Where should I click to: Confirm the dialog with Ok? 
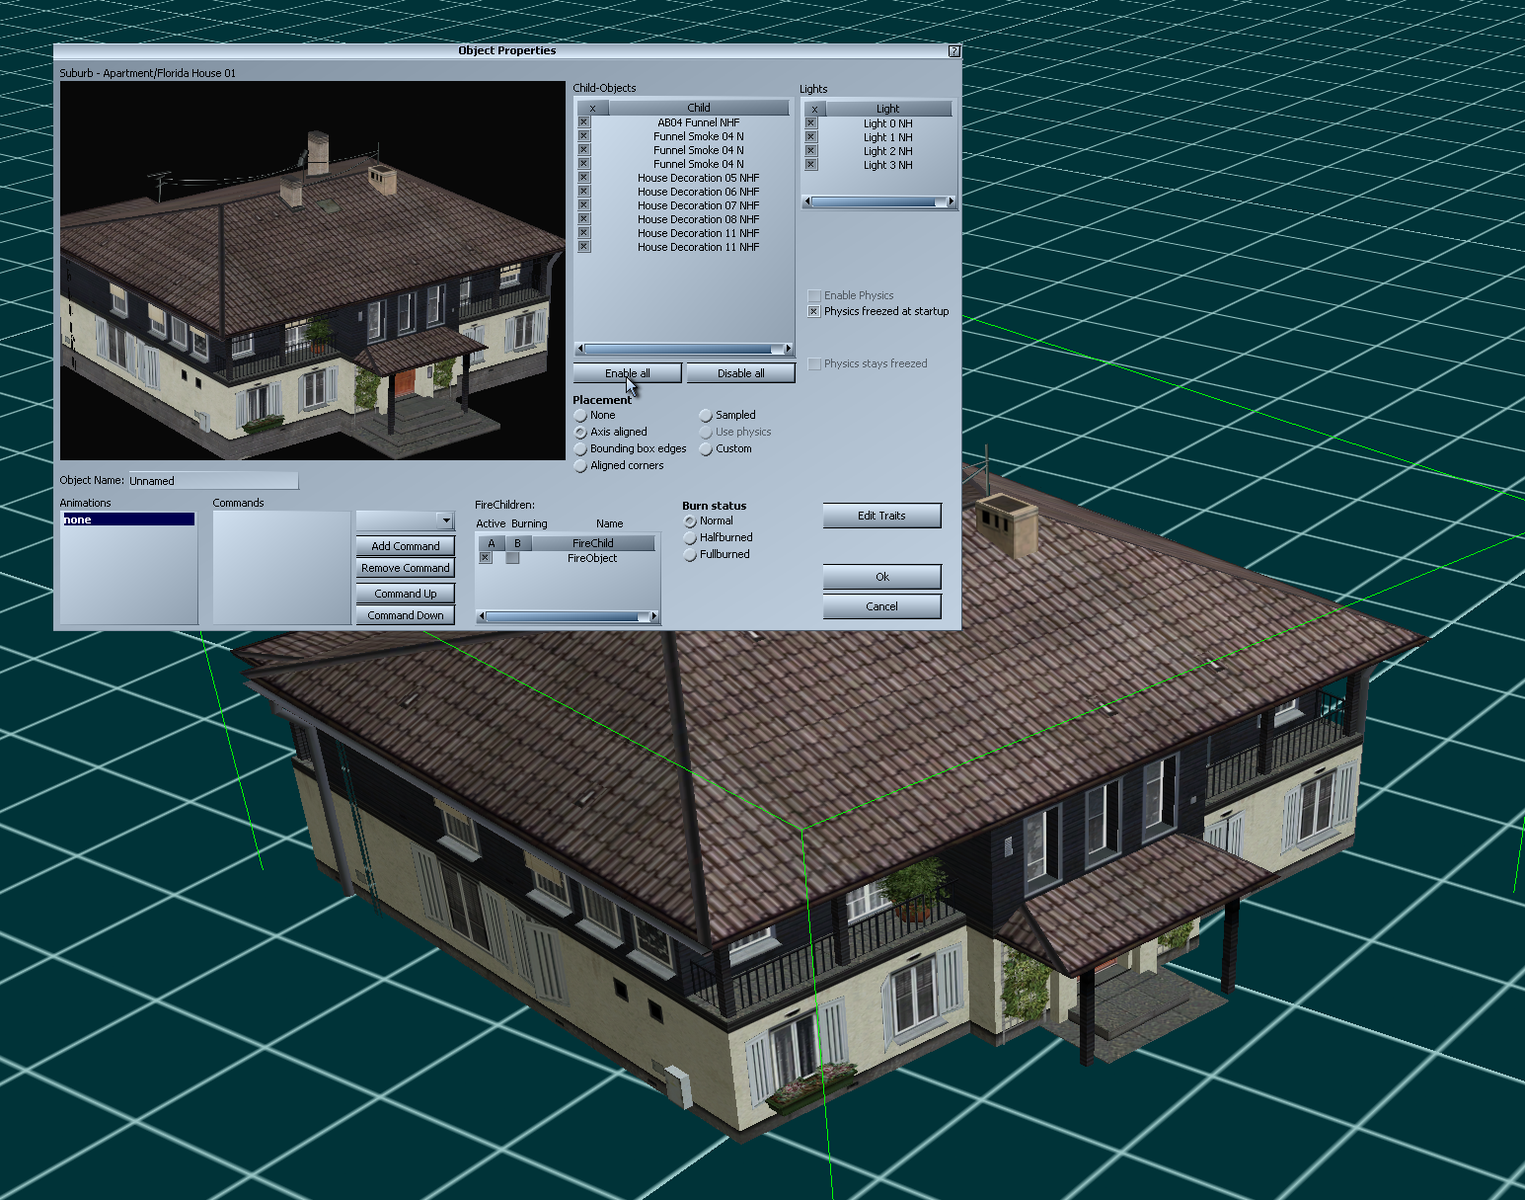(882, 577)
